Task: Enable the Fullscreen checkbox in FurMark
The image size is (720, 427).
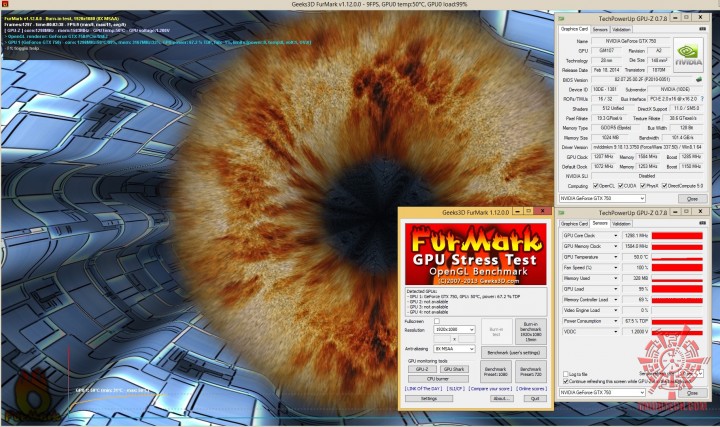Action: (x=437, y=321)
